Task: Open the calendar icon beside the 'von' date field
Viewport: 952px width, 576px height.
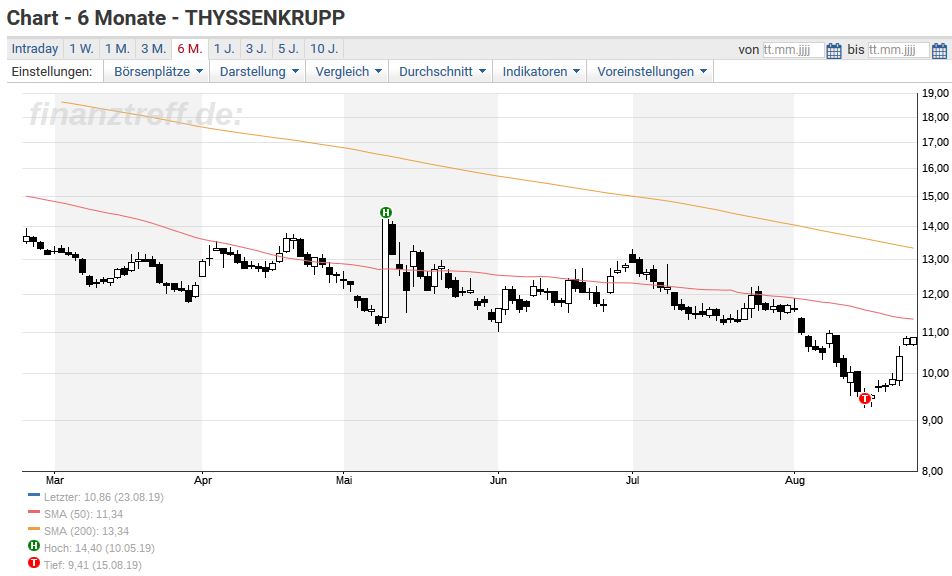Action: [834, 50]
